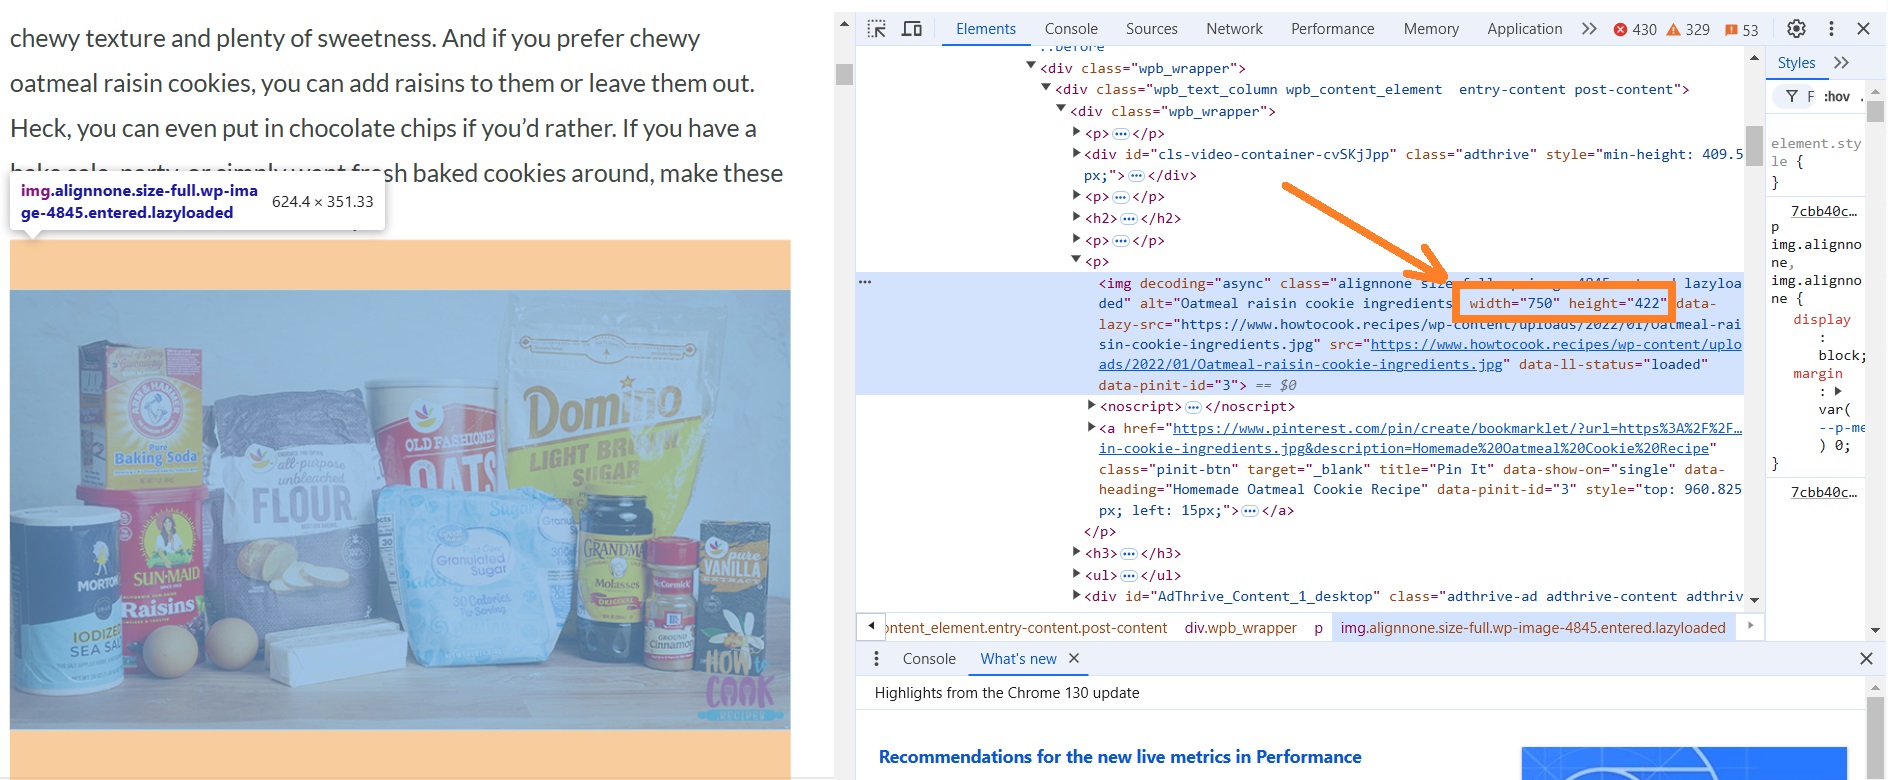Click the red errors count 430
Image resolution: width=1888 pixels, height=780 pixels.
pos(1635,29)
